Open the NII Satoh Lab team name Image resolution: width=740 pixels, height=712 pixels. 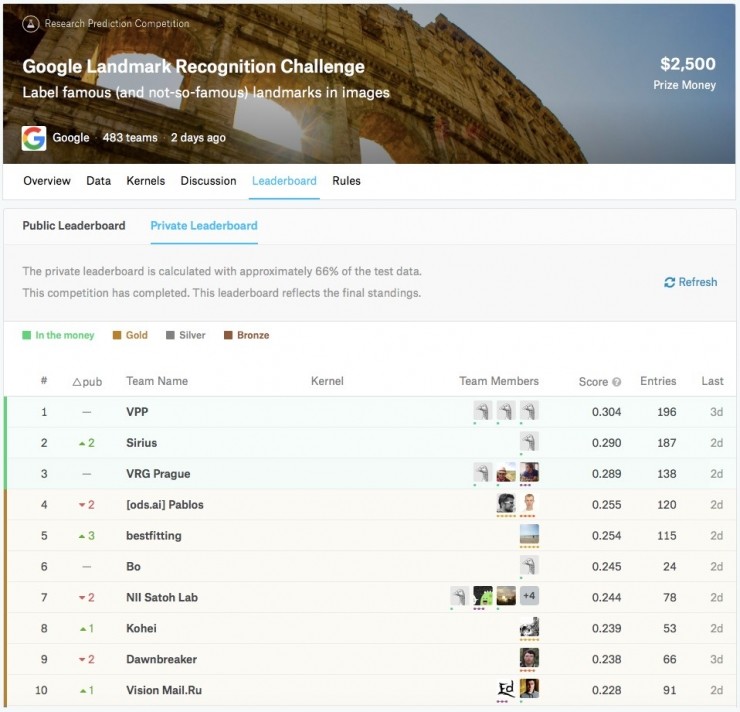(x=161, y=597)
